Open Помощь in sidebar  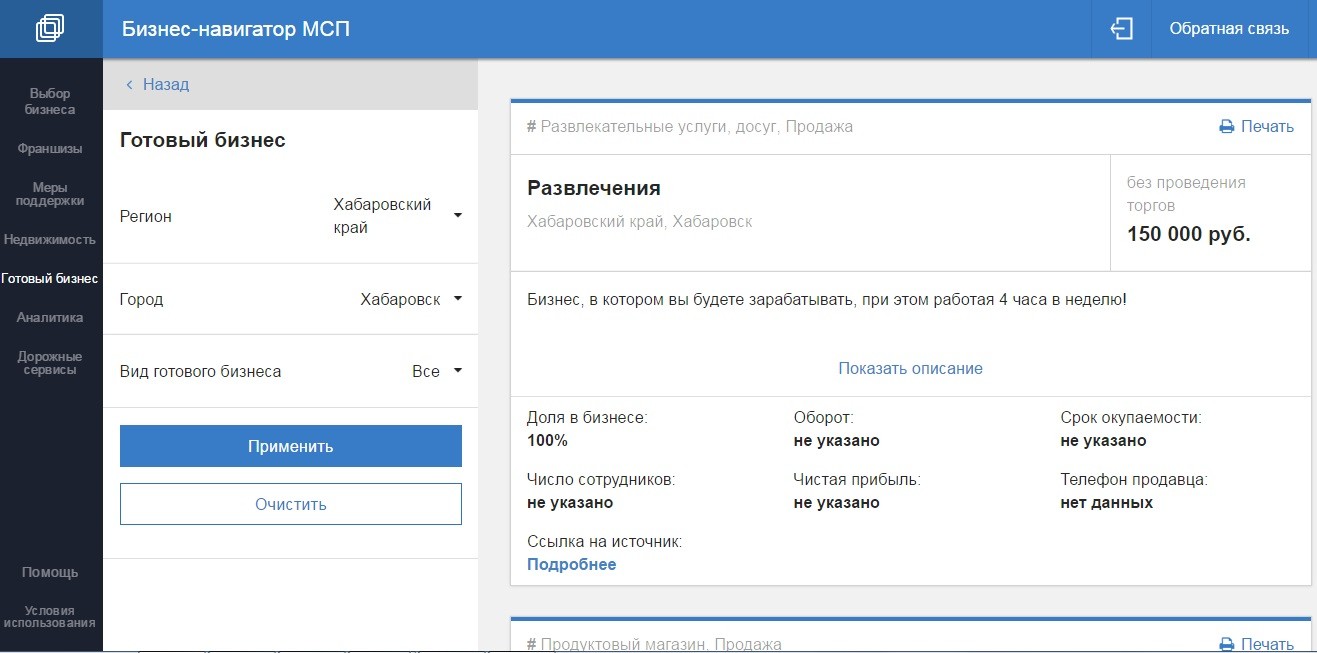tap(50, 573)
